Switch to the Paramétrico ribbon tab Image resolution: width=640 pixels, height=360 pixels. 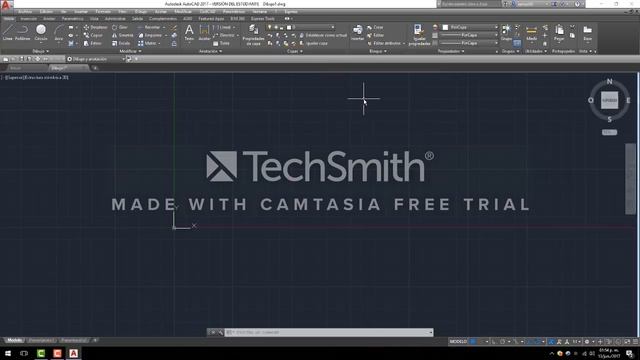pyautogui.click(x=73, y=19)
